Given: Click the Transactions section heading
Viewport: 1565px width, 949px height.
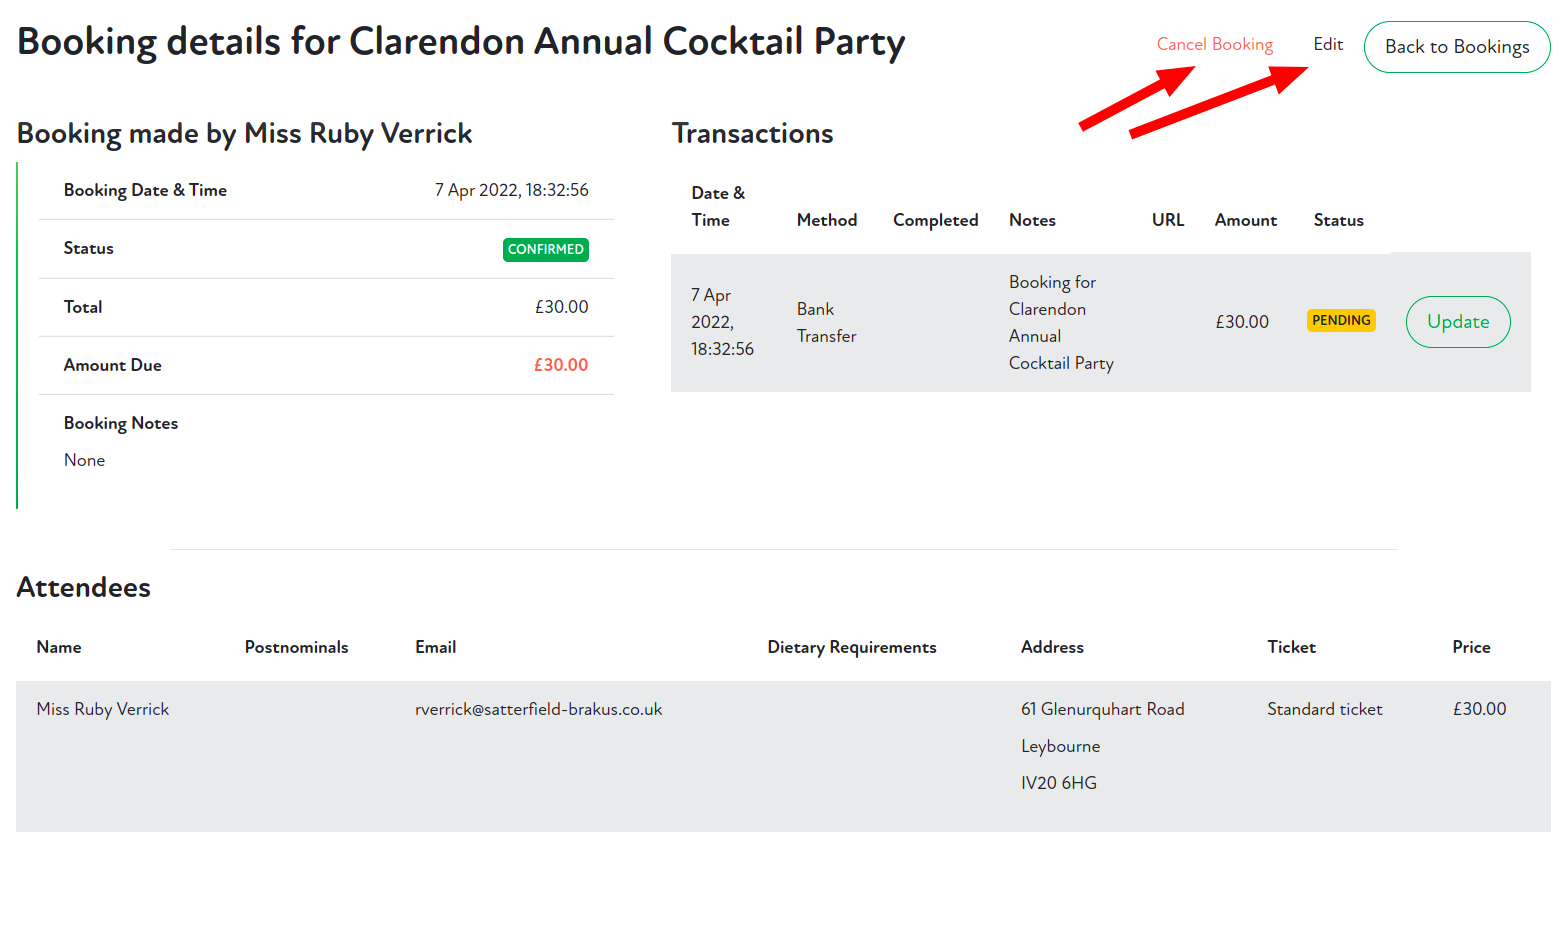Looking at the screenshot, I should point(752,133).
